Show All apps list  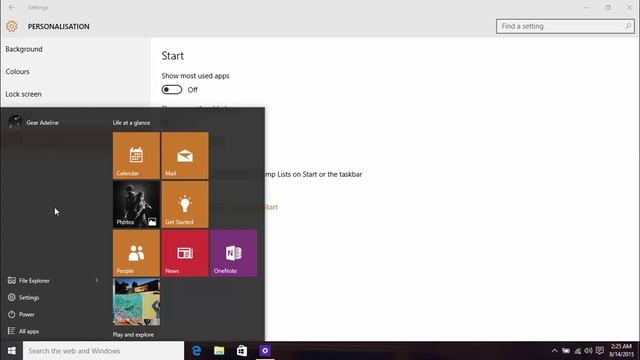pos(23,331)
